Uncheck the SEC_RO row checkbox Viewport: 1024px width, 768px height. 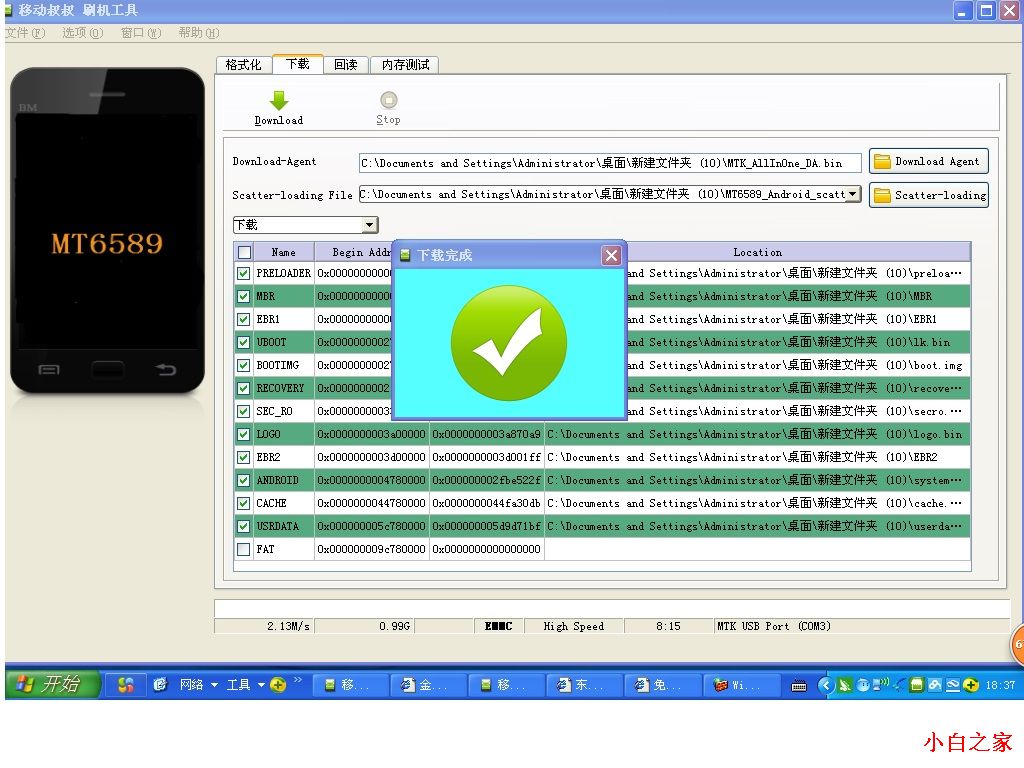point(244,411)
